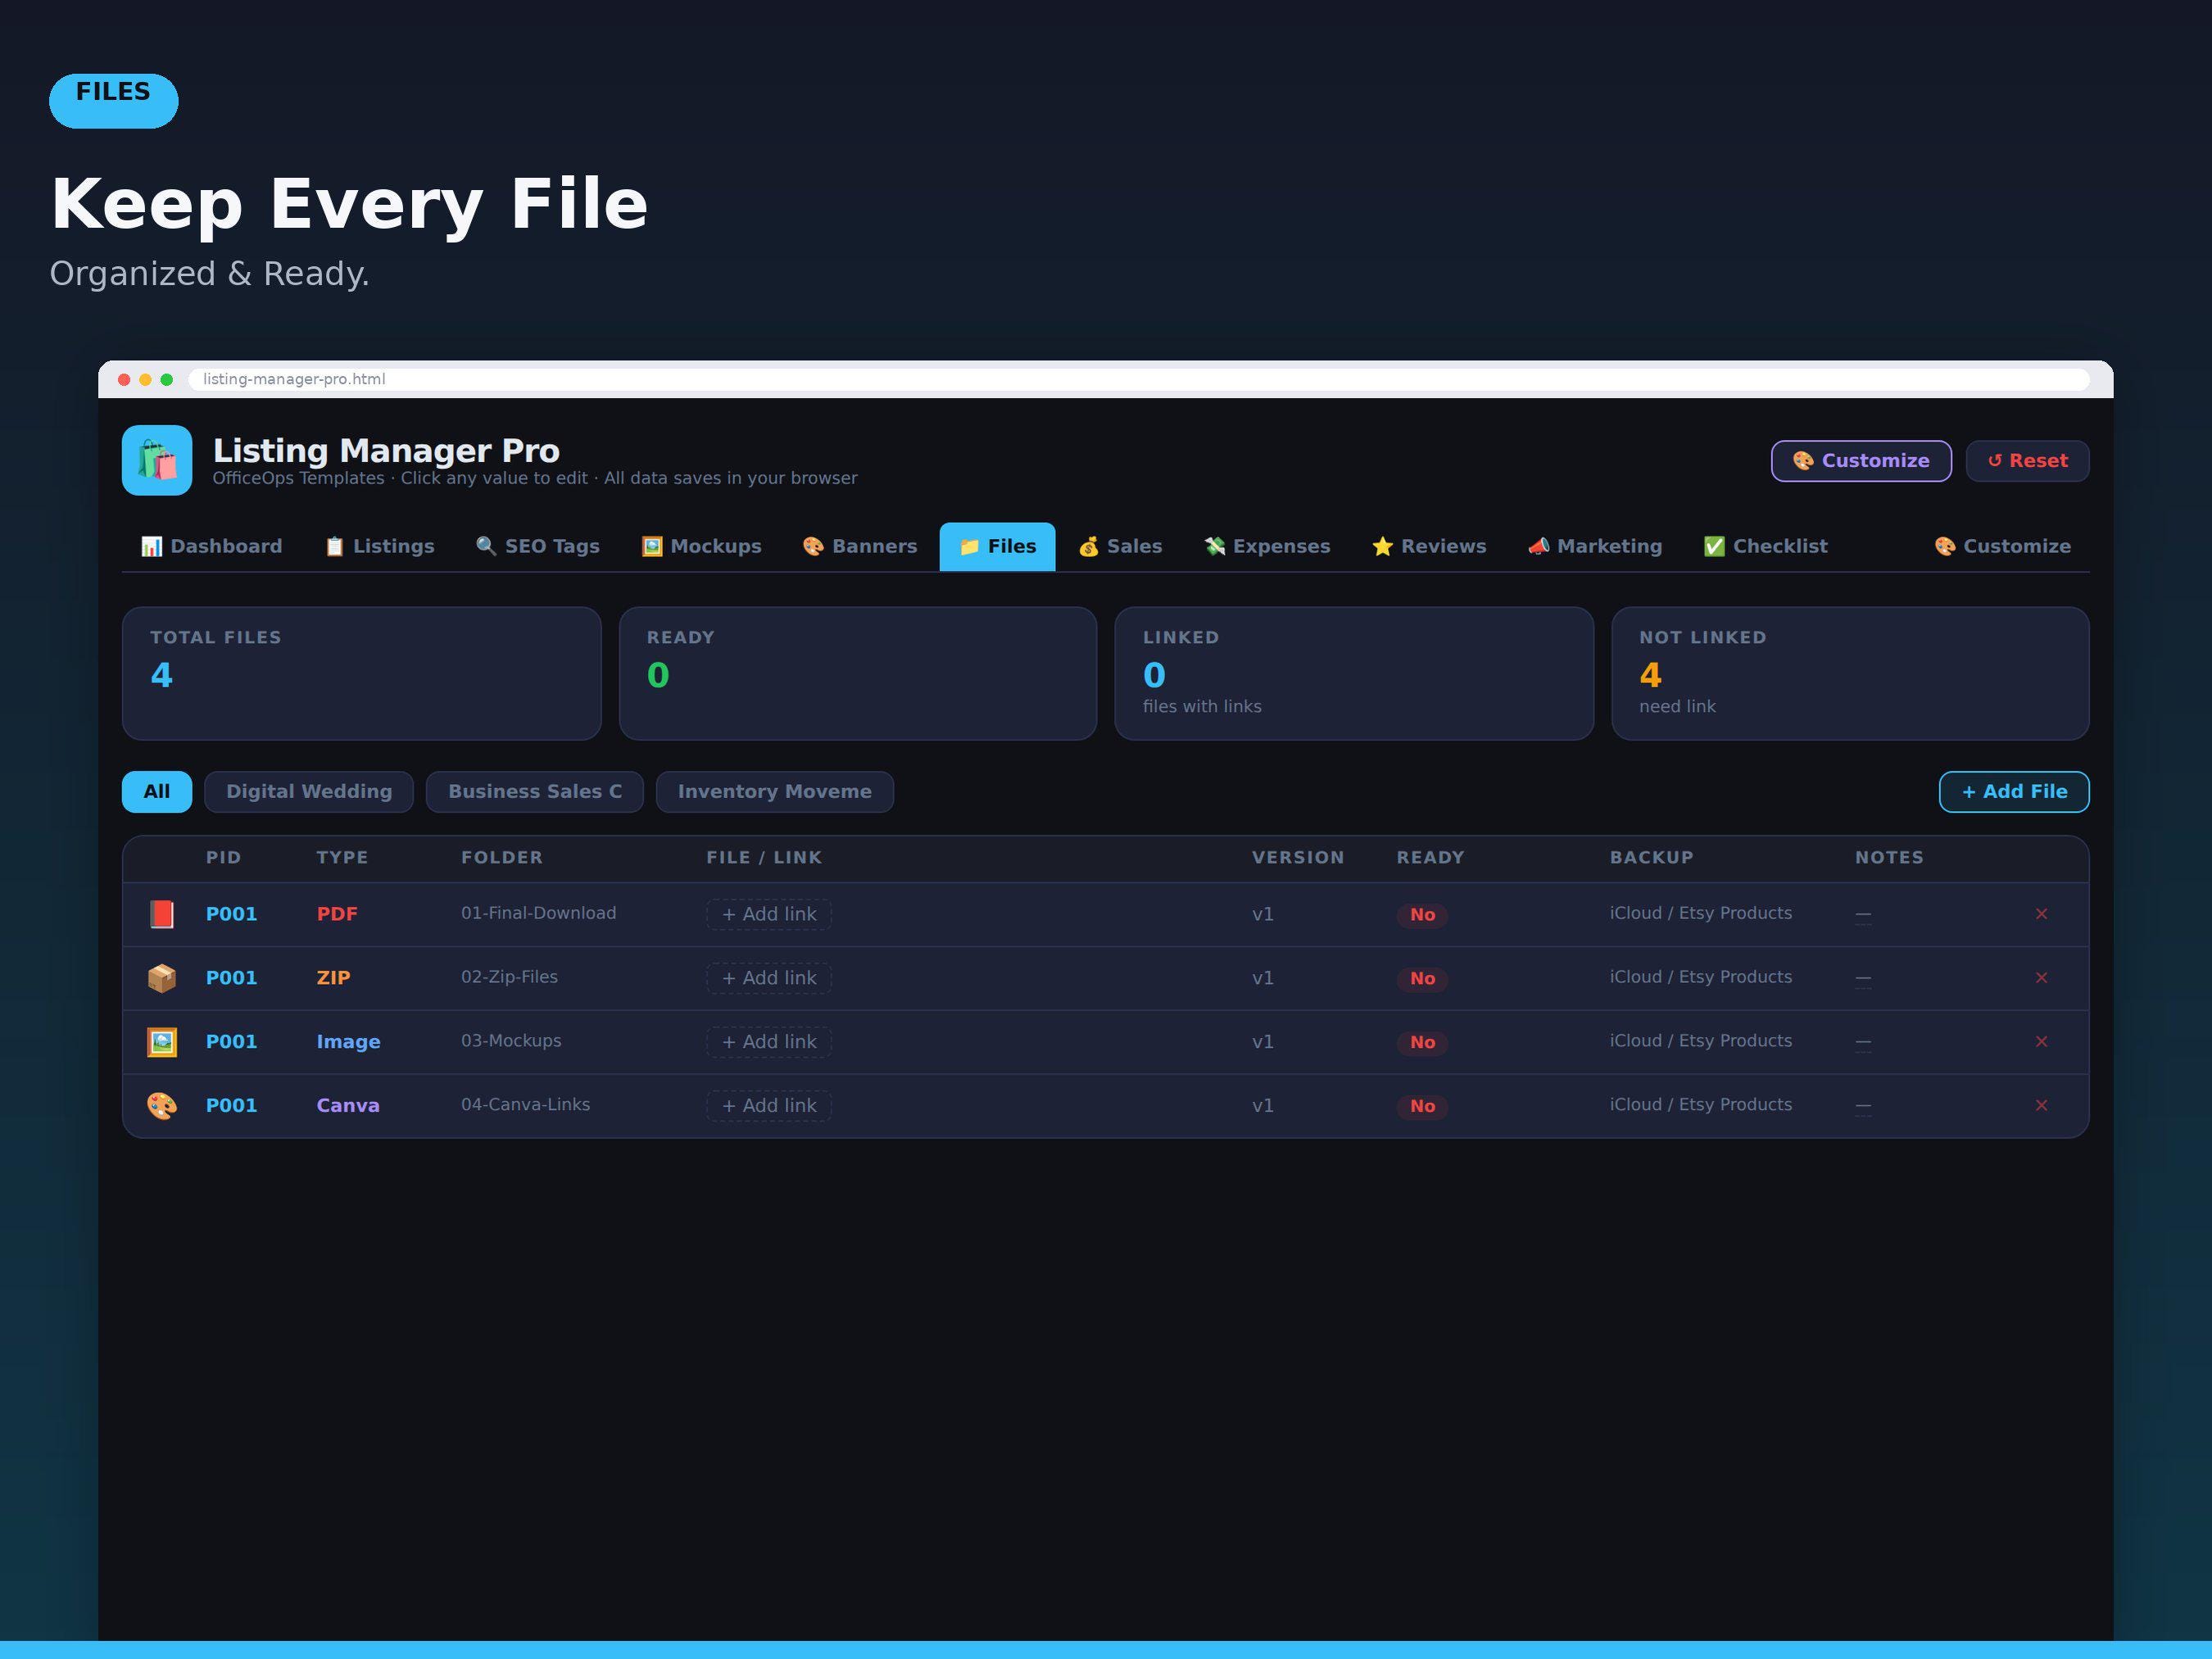Image resolution: width=2212 pixels, height=1659 pixels.
Task: Open the Expenses tab
Action: pyautogui.click(x=1267, y=546)
